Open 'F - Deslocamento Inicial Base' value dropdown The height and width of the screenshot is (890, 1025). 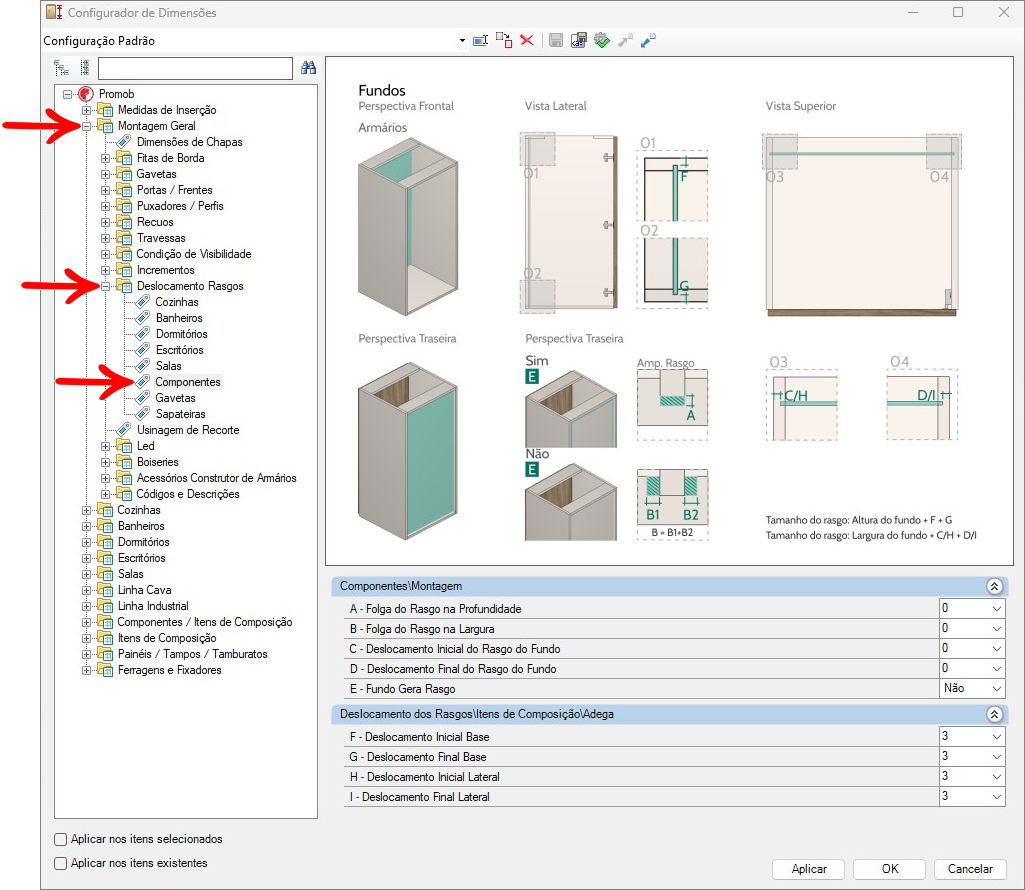tap(996, 737)
